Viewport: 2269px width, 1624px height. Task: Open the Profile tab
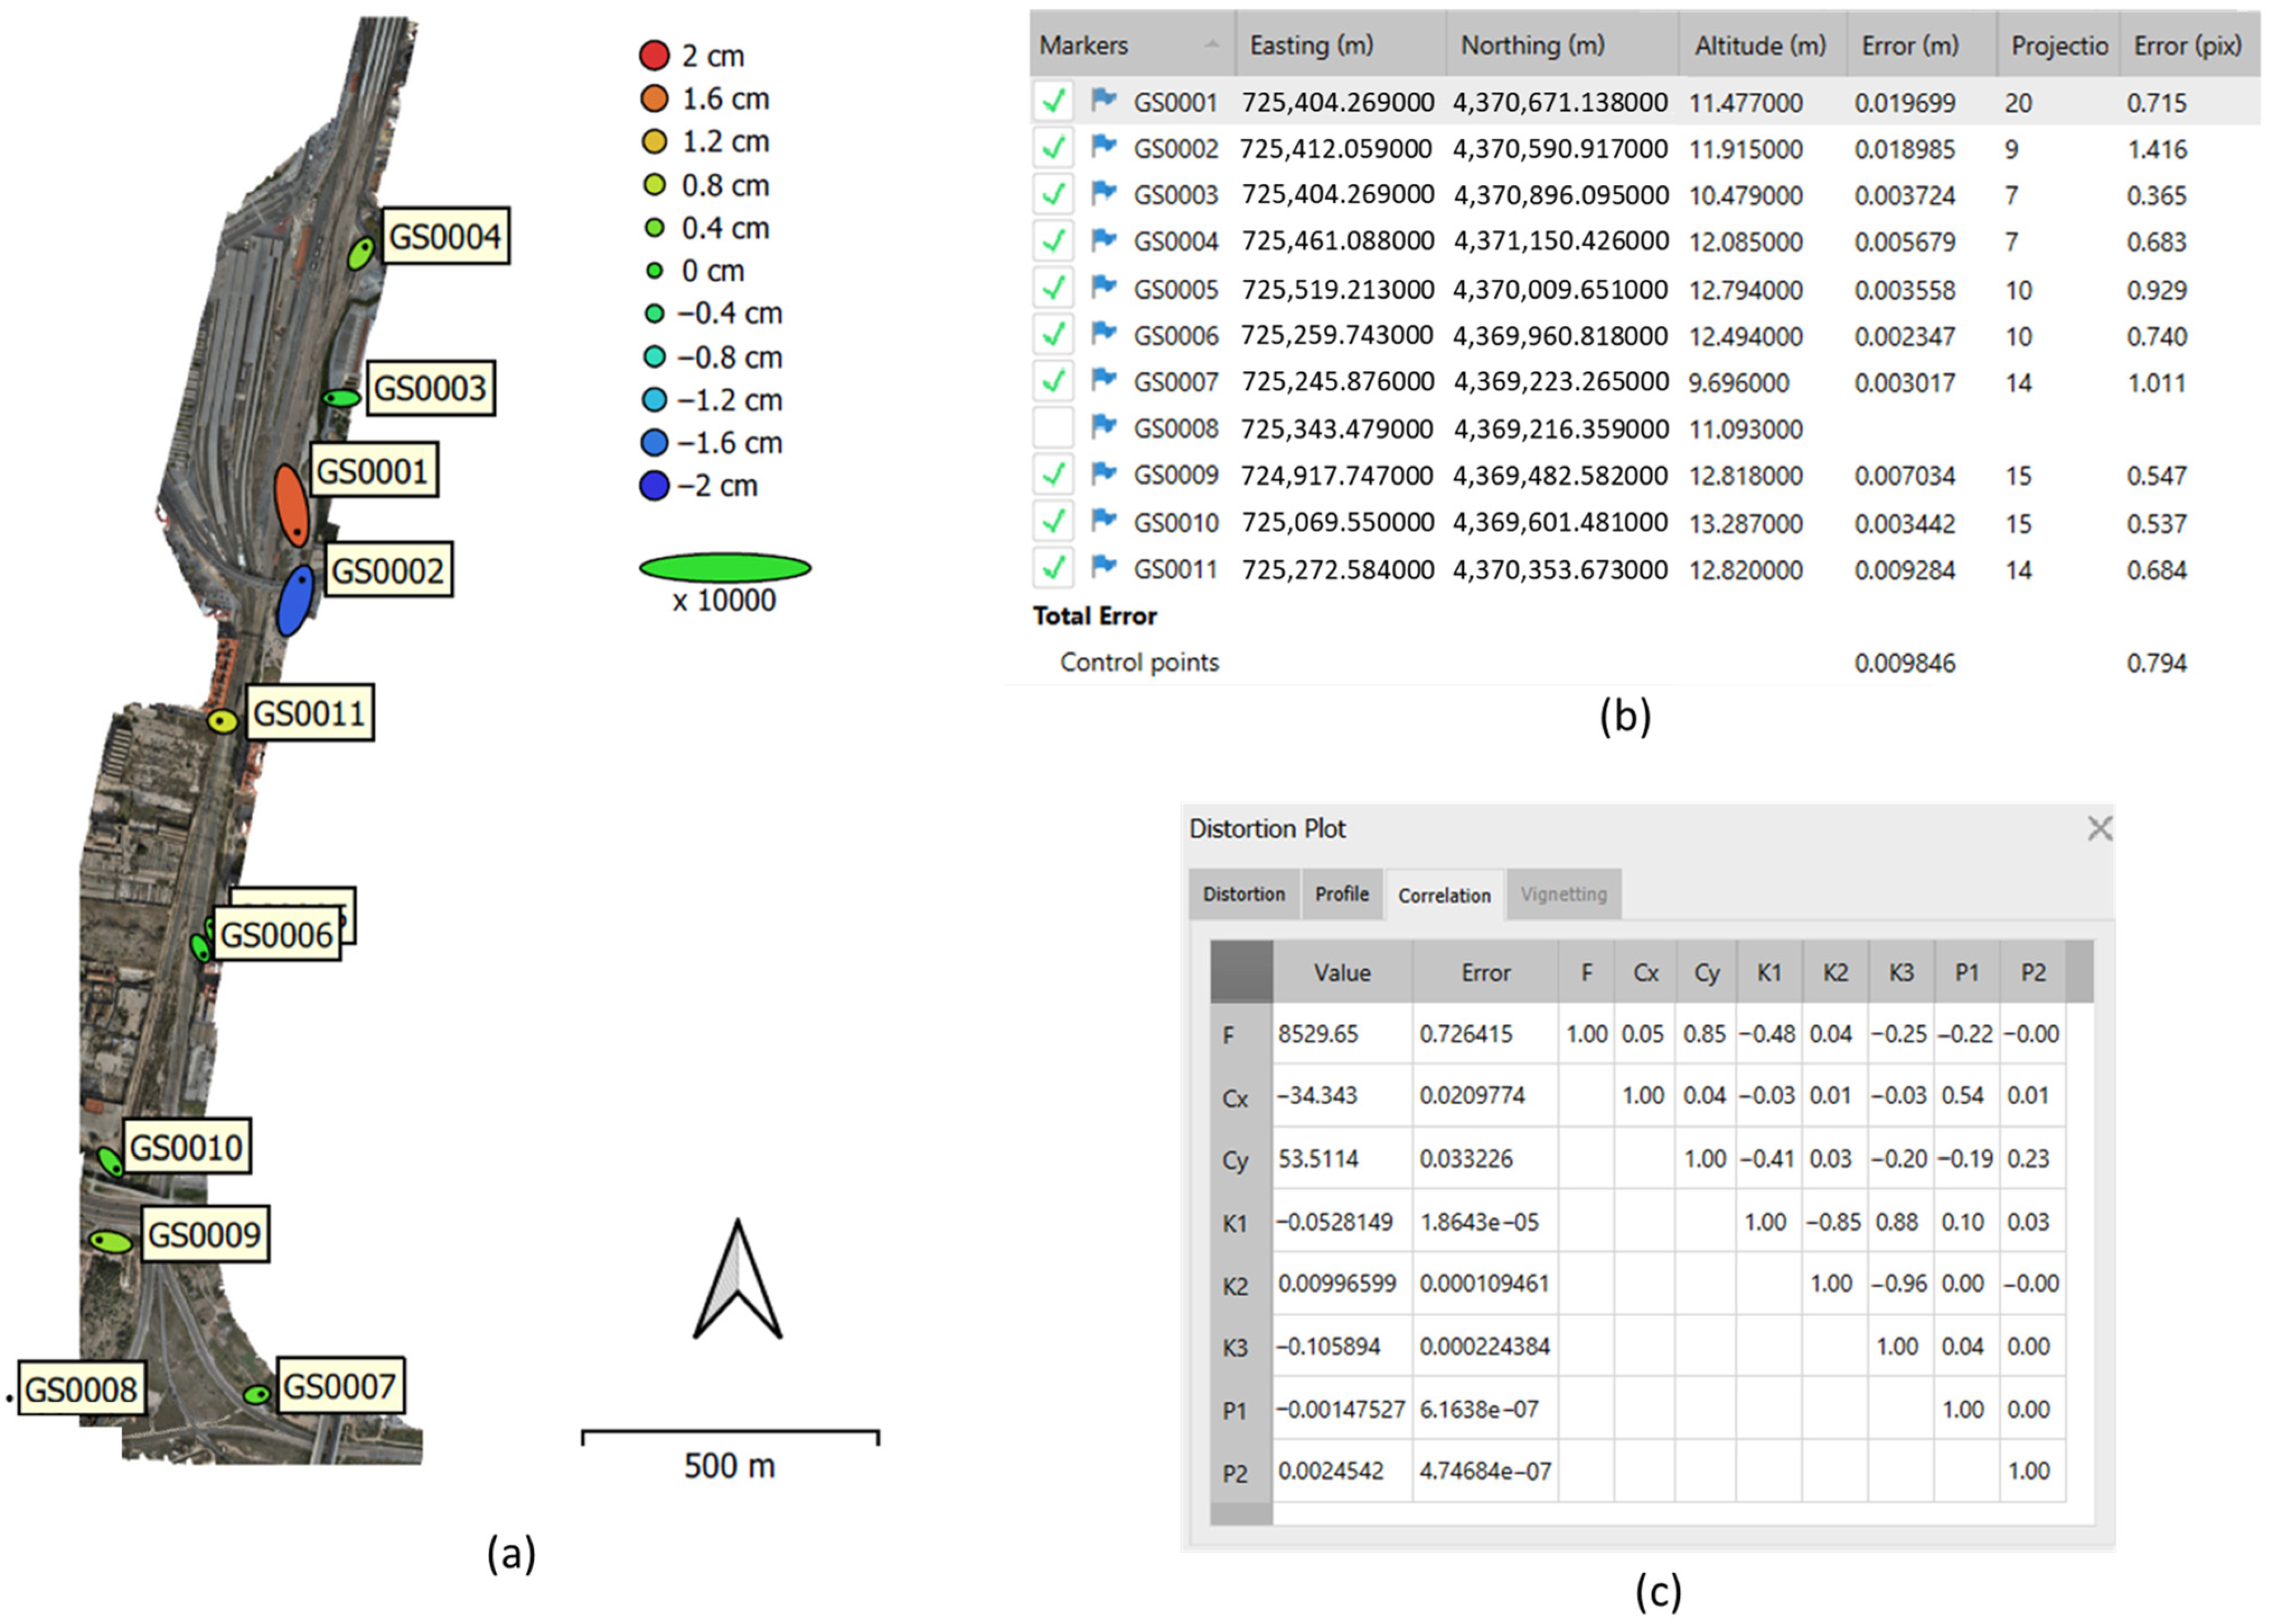[x=1341, y=894]
